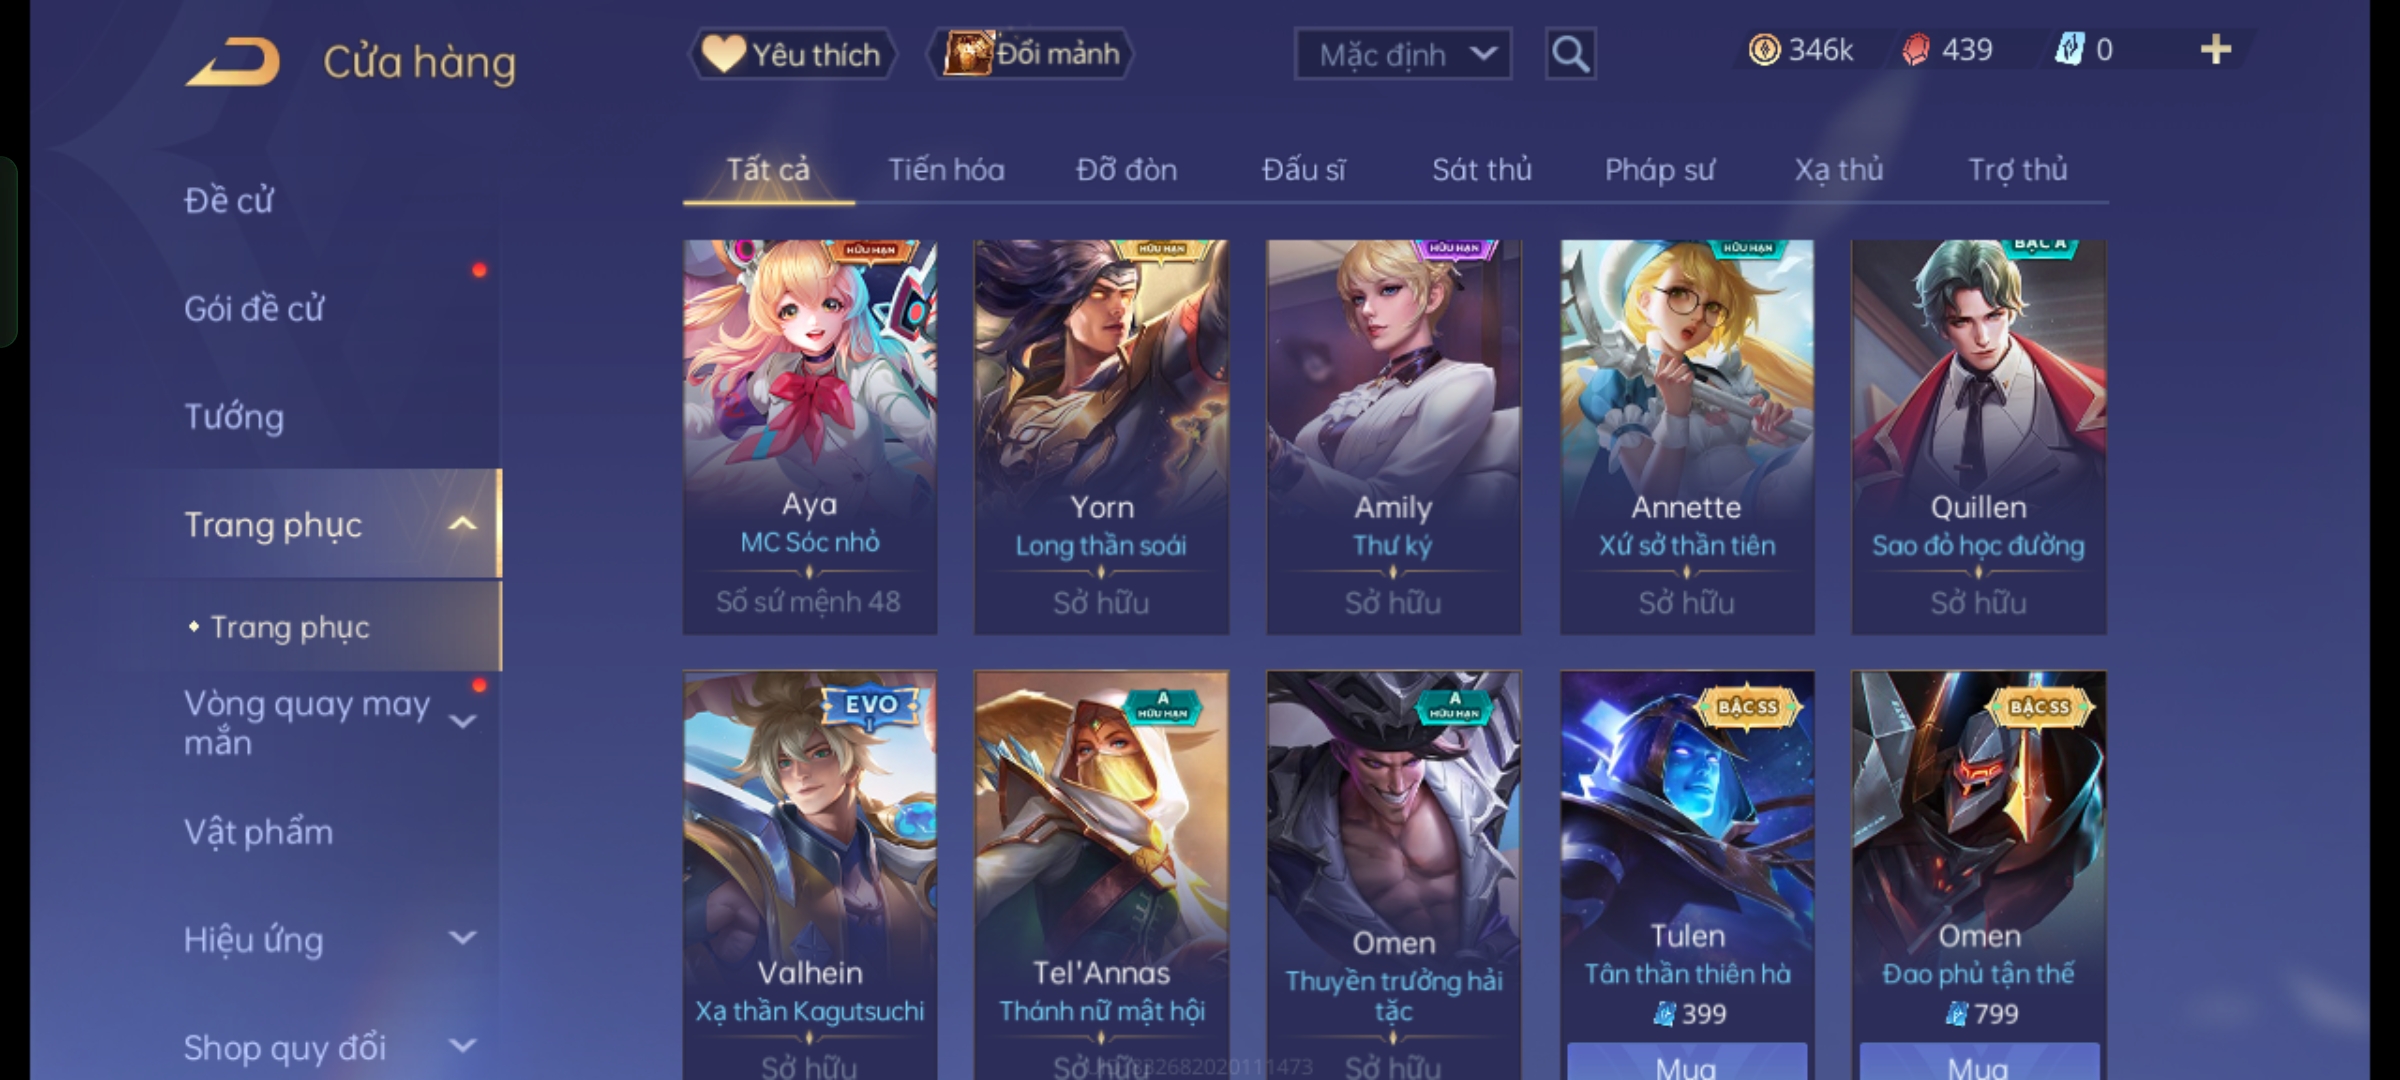The image size is (2400, 1080).
Task: Expand Vòng quay may mắn section
Action: coord(462,722)
